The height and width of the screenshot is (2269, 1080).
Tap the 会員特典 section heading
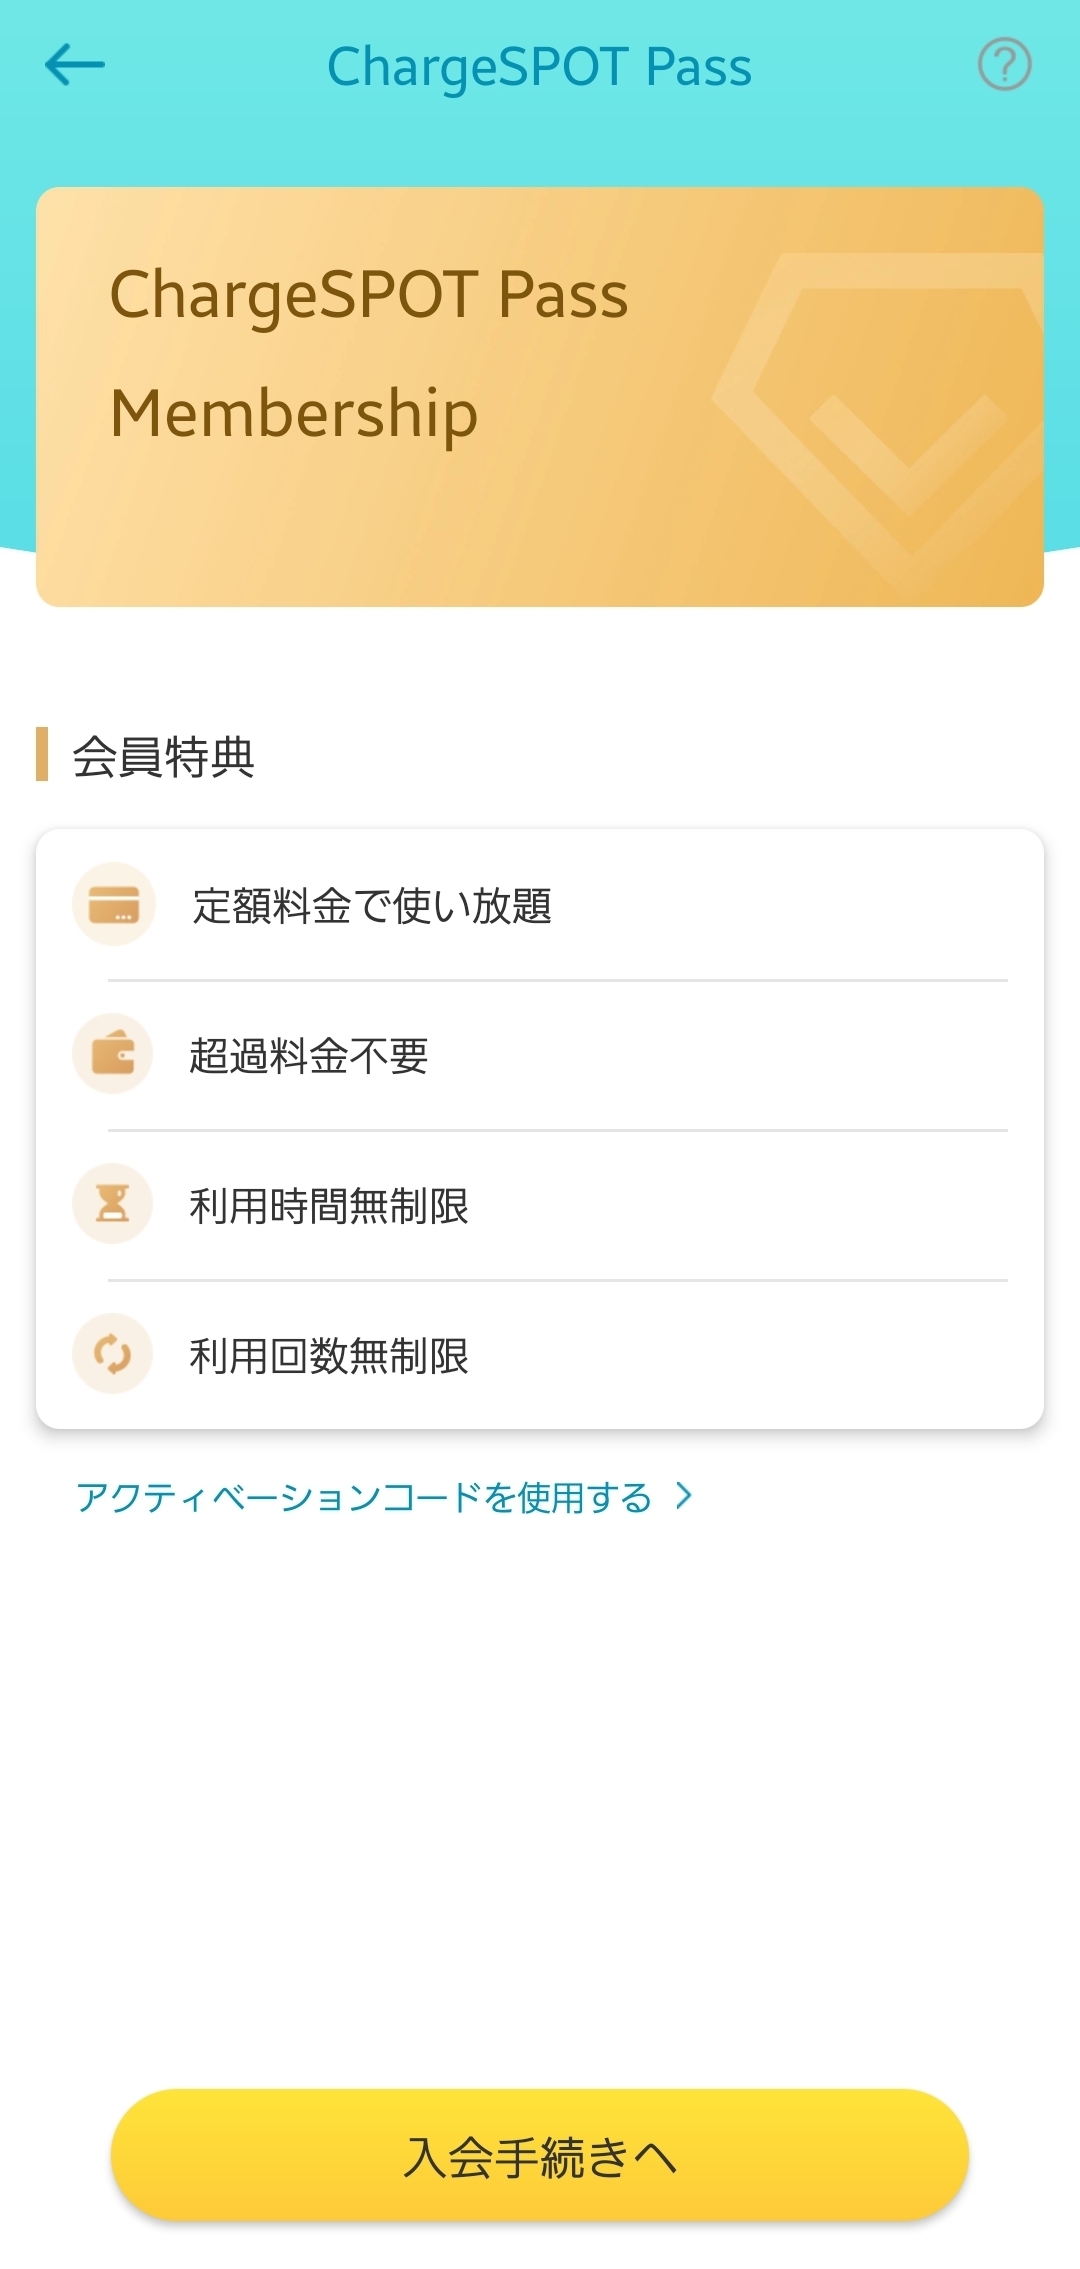164,756
